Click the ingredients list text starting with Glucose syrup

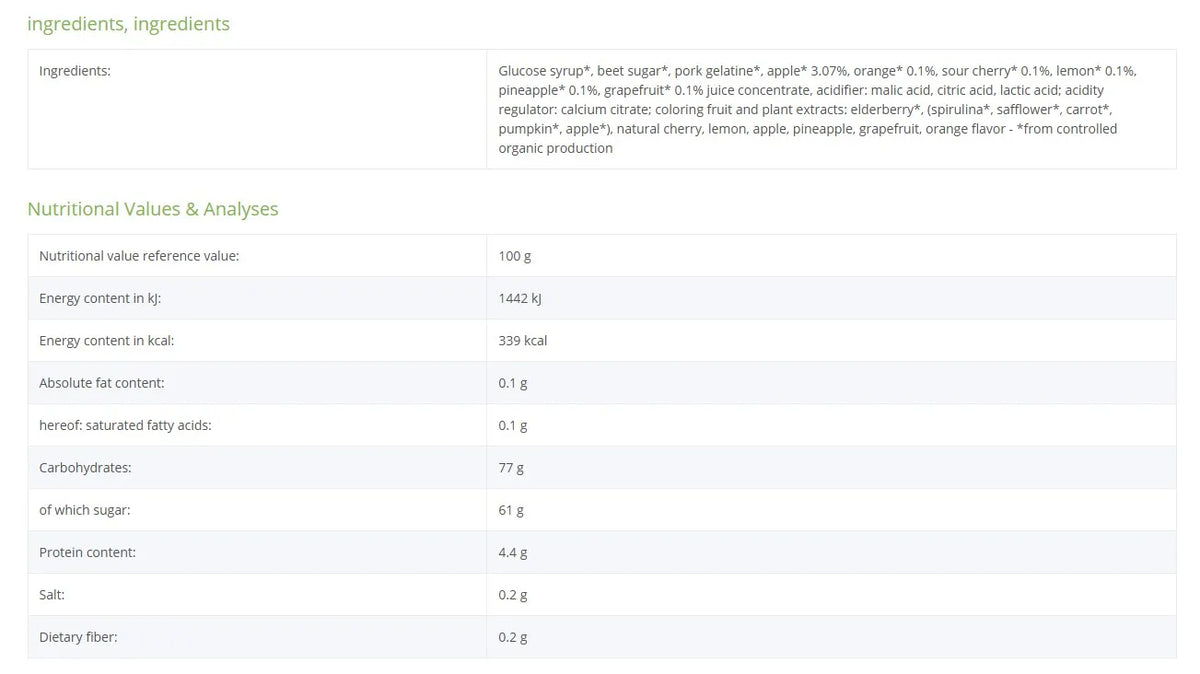(x=818, y=109)
